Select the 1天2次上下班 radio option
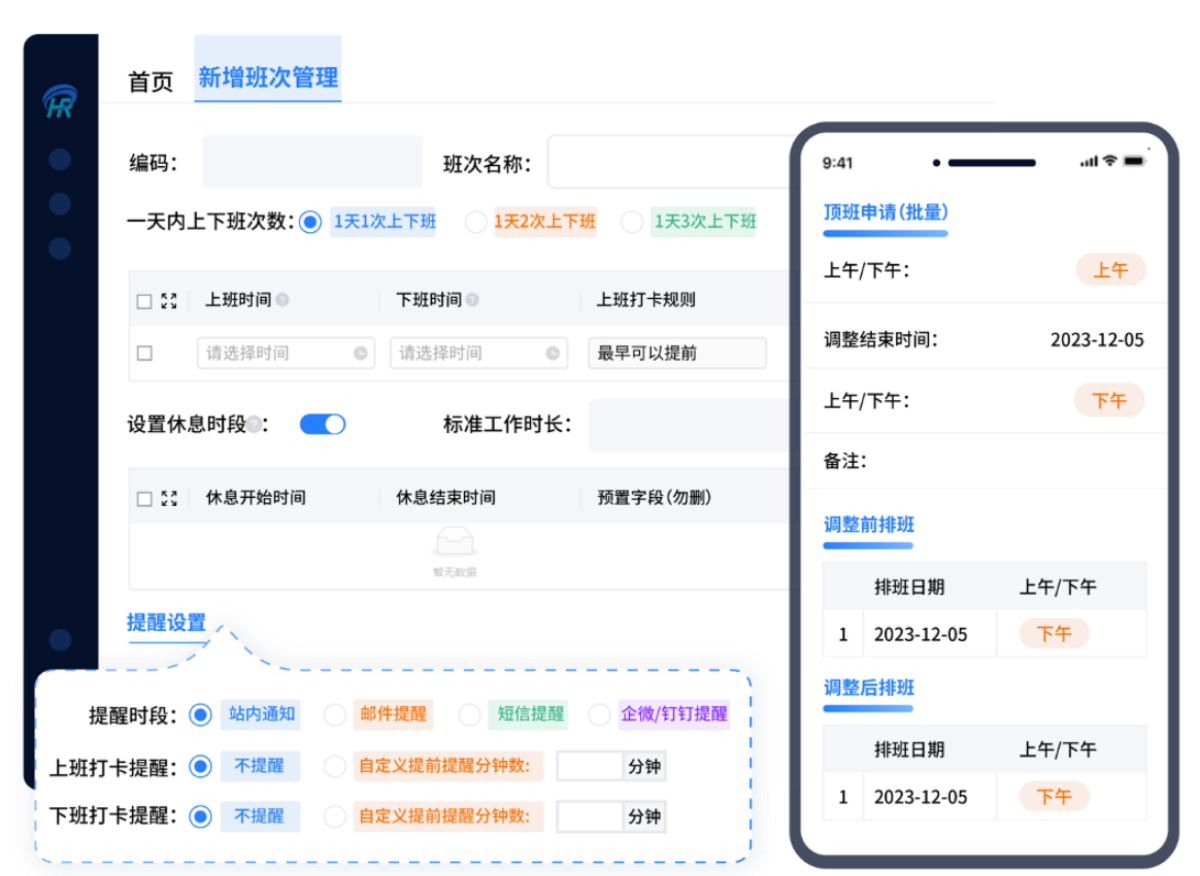Viewport: 1200px width, 876px height. coord(476,222)
